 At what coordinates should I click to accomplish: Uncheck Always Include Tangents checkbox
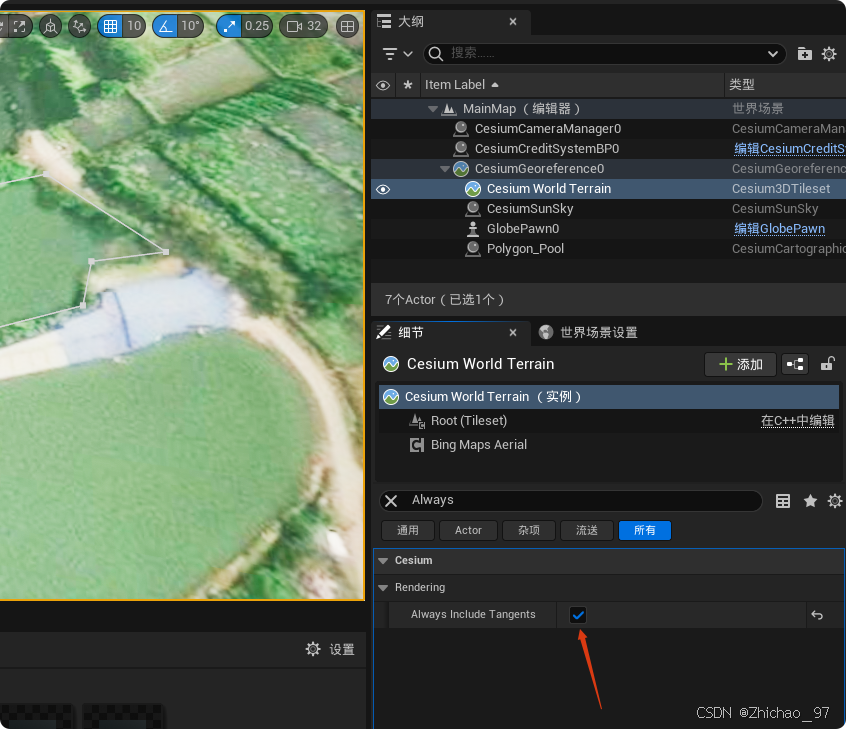[x=578, y=615]
